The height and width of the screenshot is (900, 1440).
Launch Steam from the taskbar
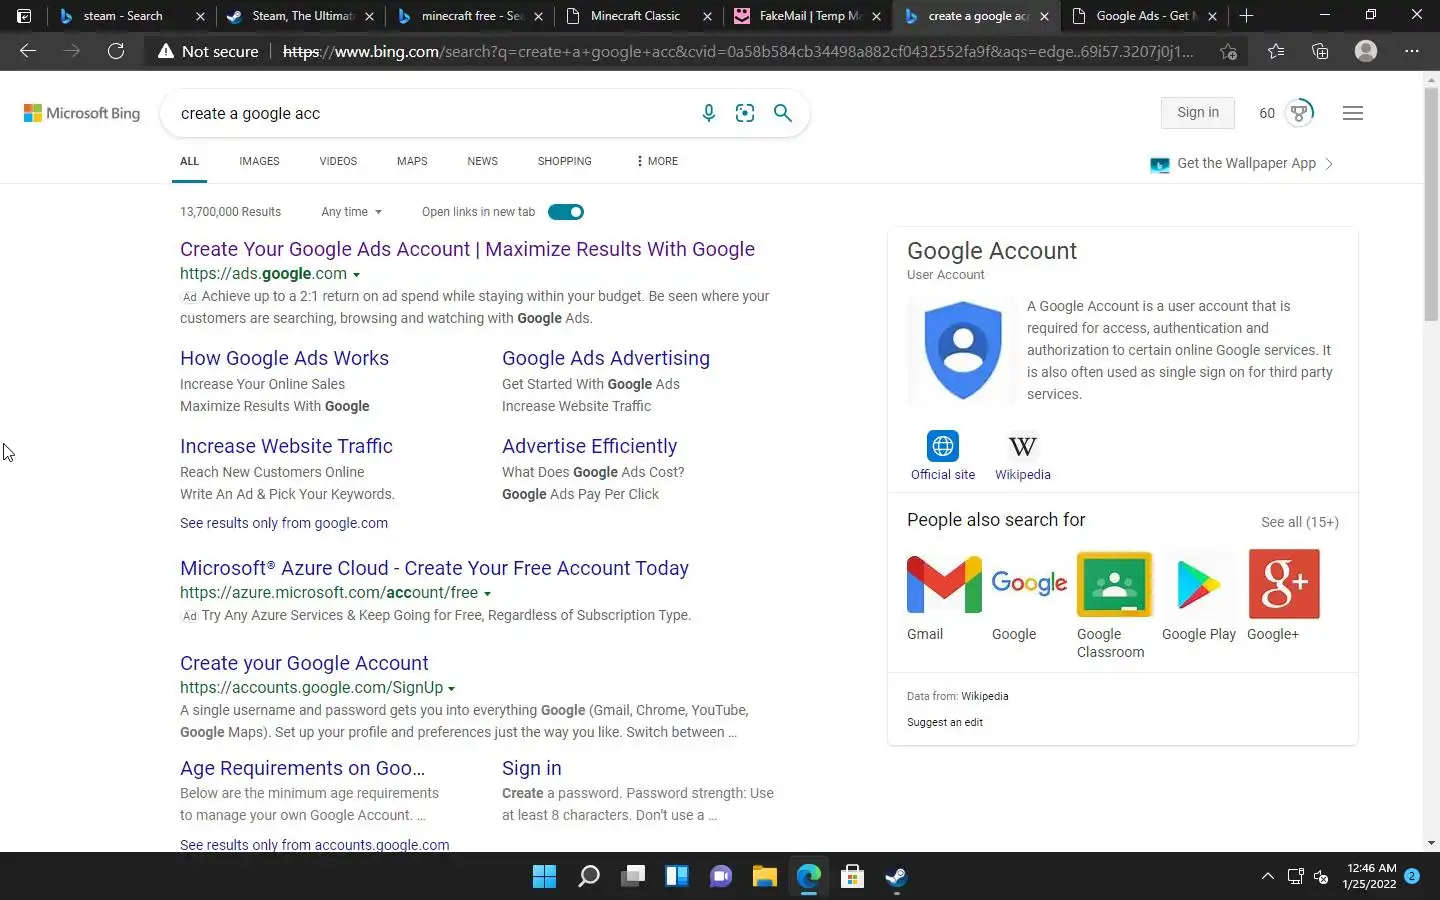click(x=896, y=877)
